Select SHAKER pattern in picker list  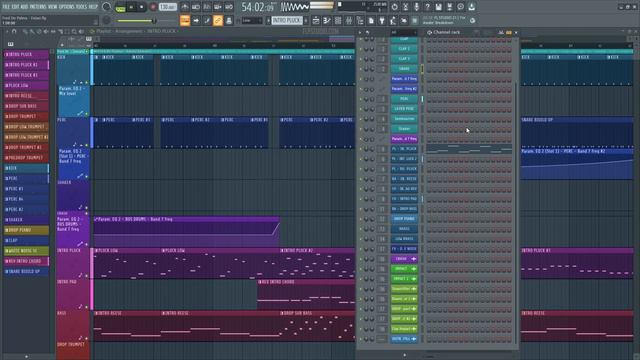point(26,220)
